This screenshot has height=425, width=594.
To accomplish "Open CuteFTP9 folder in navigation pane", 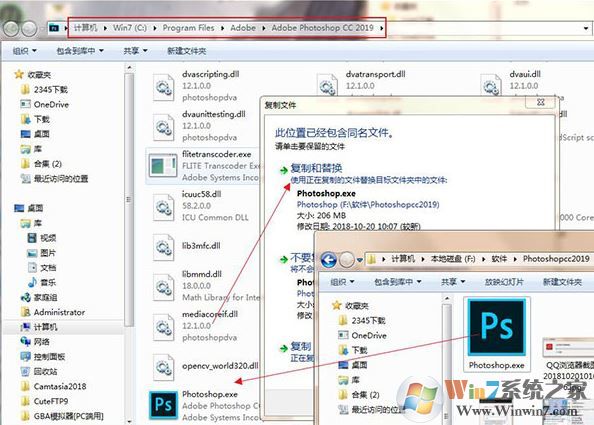I will coord(46,401).
